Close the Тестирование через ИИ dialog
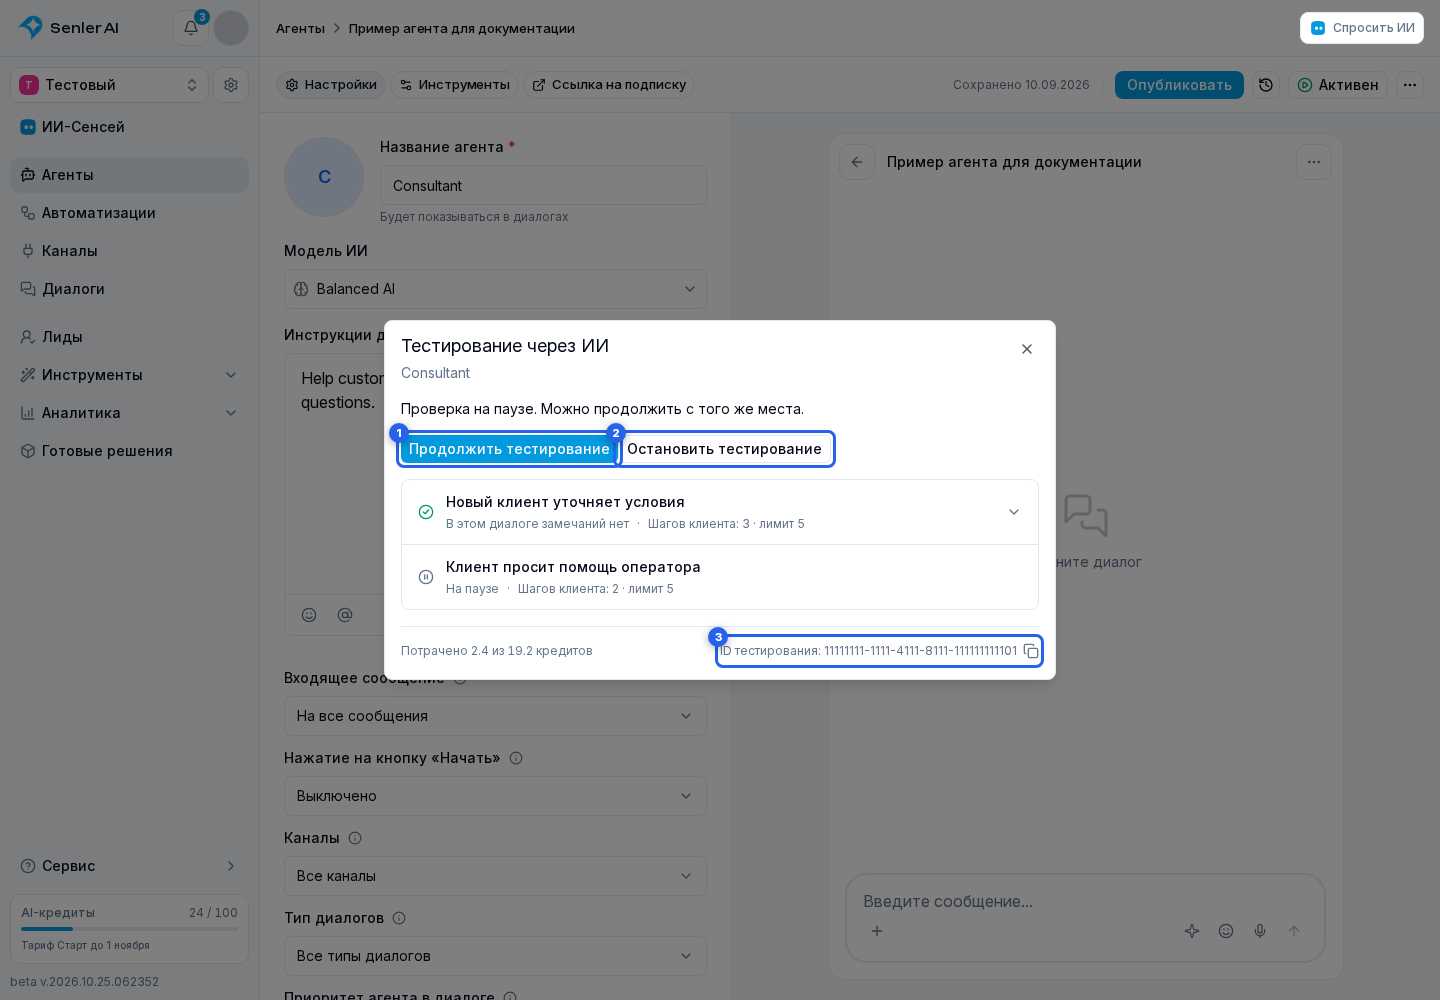 (1027, 349)
